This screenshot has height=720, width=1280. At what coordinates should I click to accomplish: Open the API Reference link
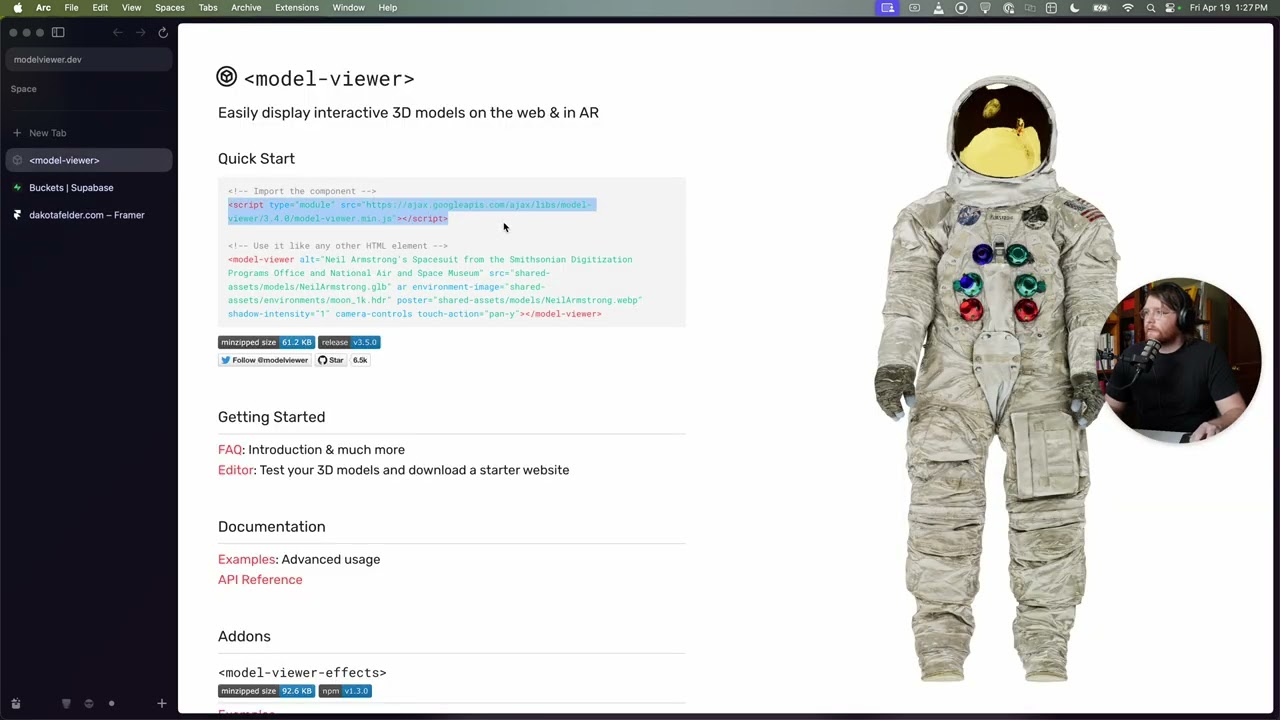(260, 580)
